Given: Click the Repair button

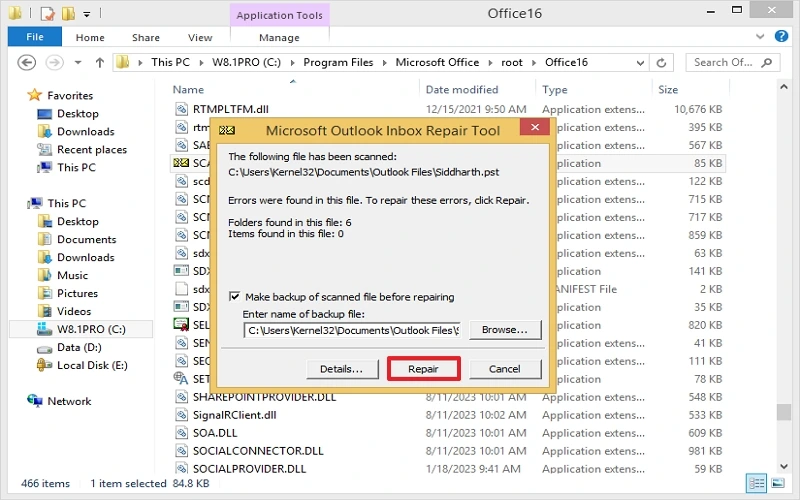Looking at the screenshot, I should (423, 369).
